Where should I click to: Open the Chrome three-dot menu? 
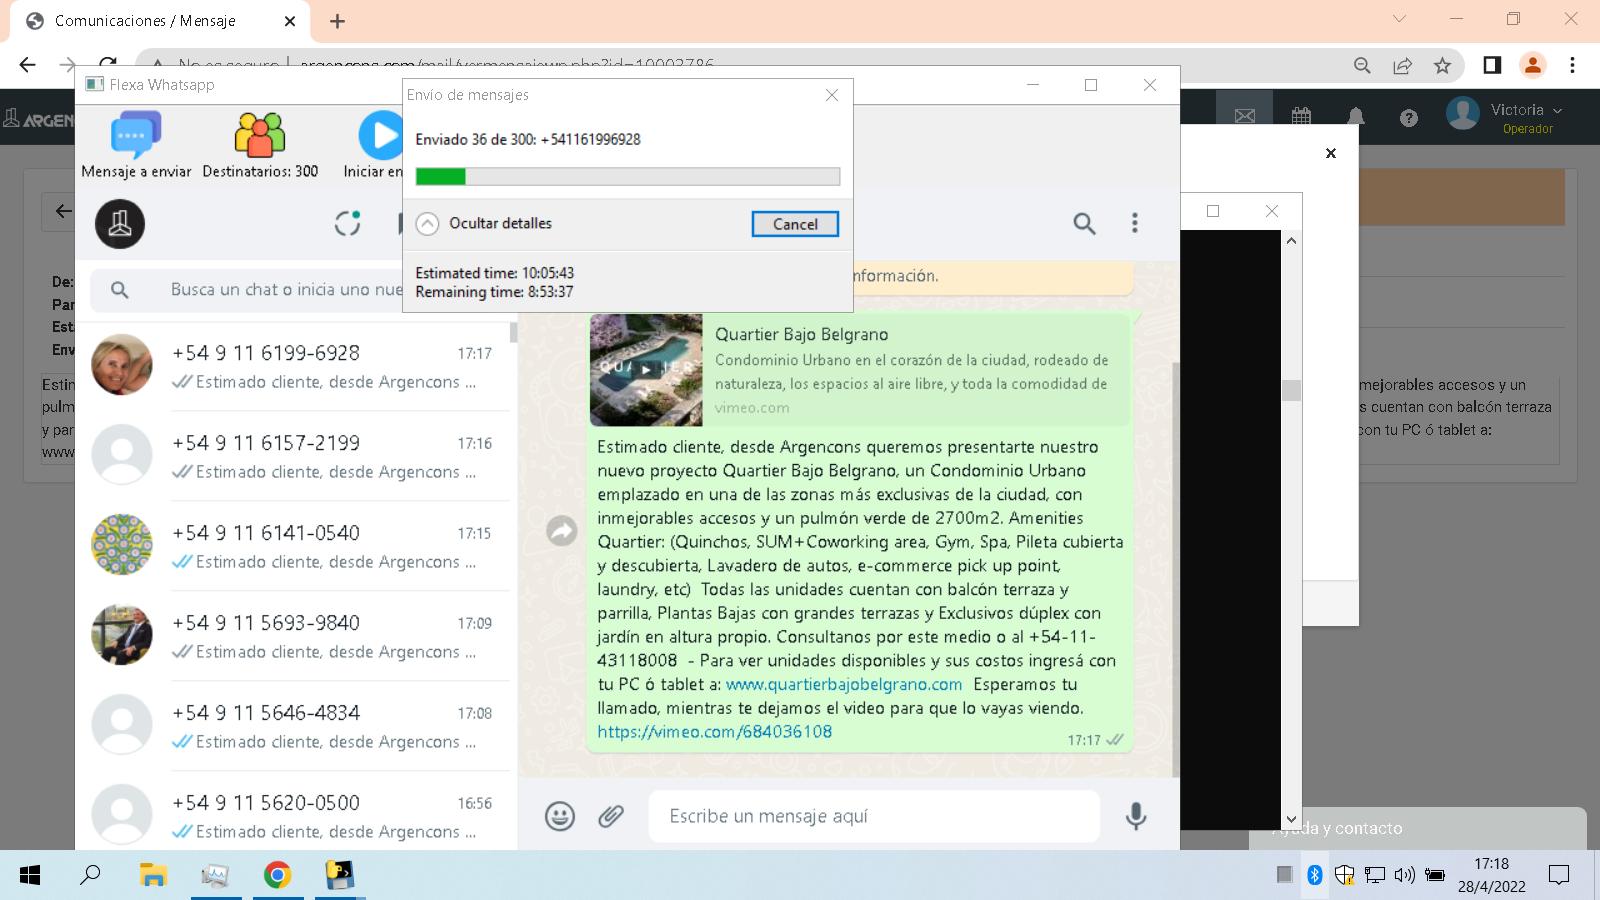(x=1572, y=65)
